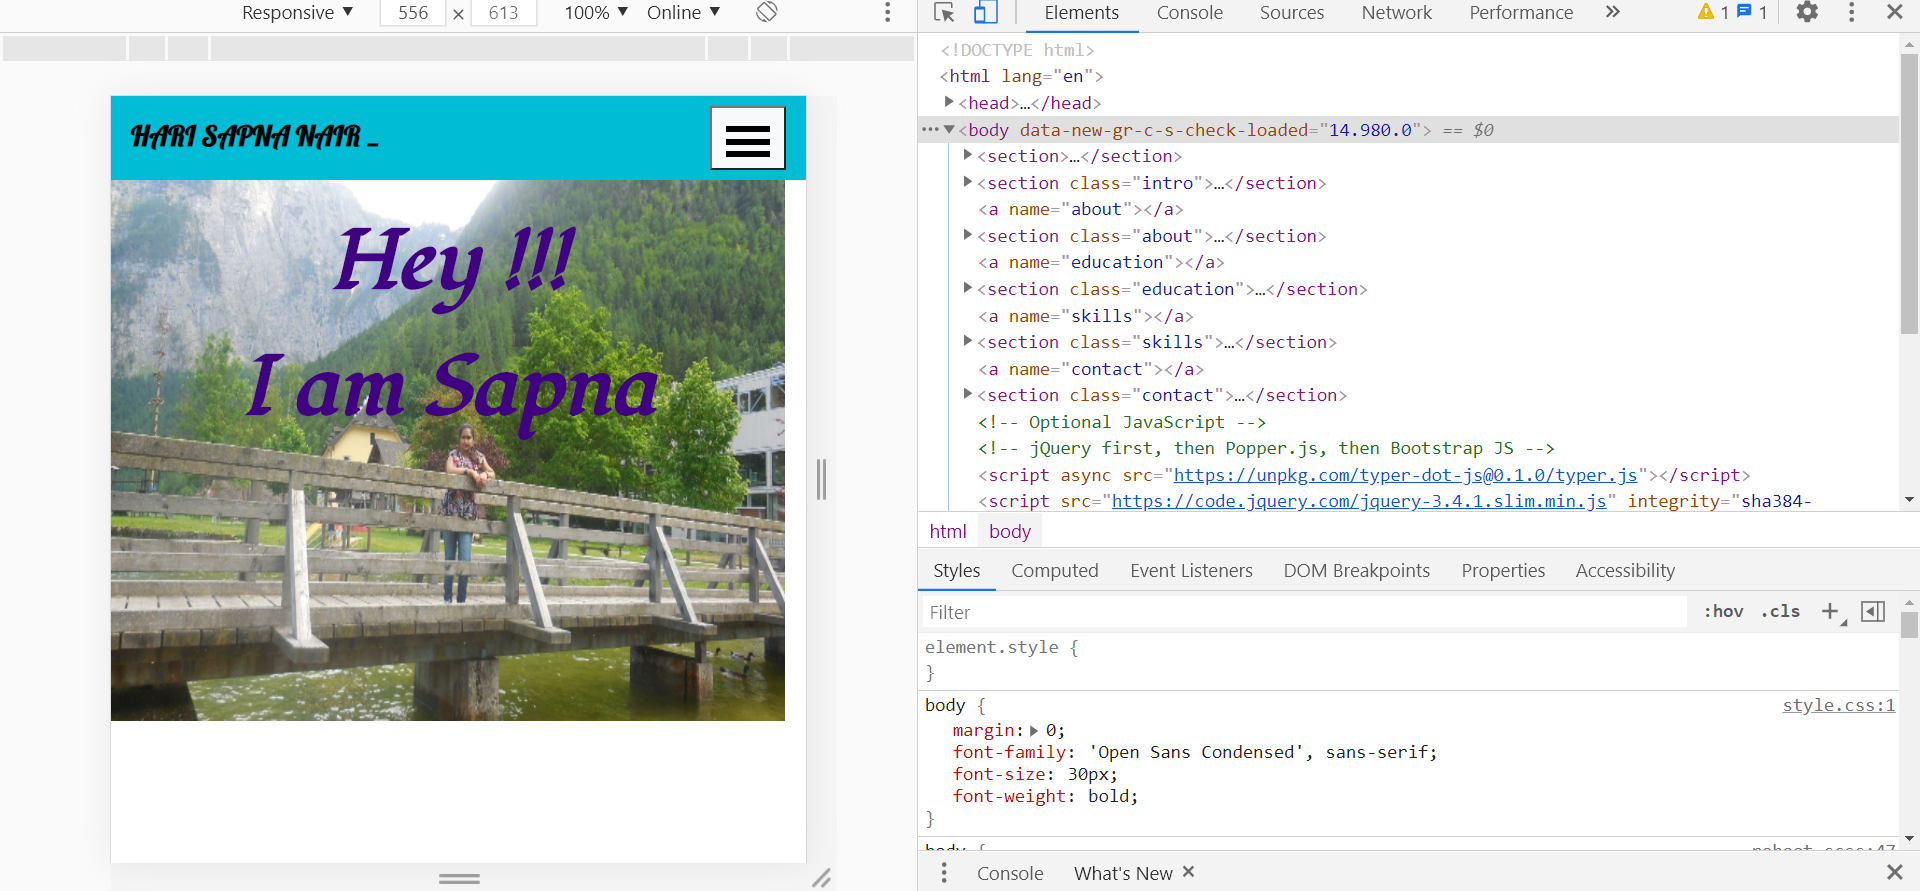Open the Event Listeners tab
Image resolution: width=1920 pixels, height=891 pixels.
click(x=1191, y=570)
